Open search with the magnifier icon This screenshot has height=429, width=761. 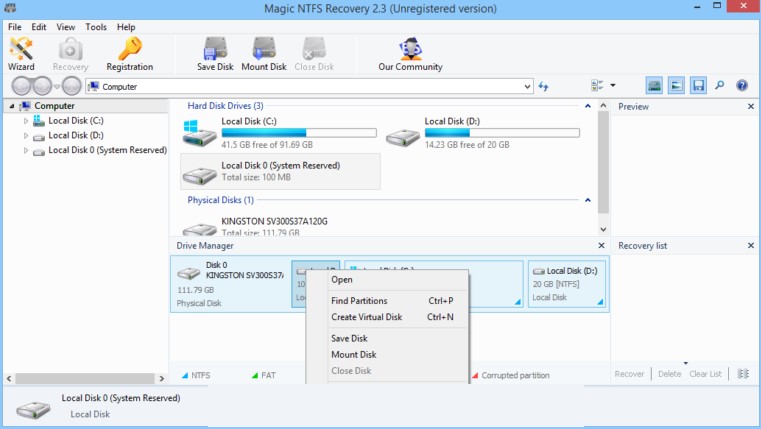pyautogui.click(x=720, y=86)
